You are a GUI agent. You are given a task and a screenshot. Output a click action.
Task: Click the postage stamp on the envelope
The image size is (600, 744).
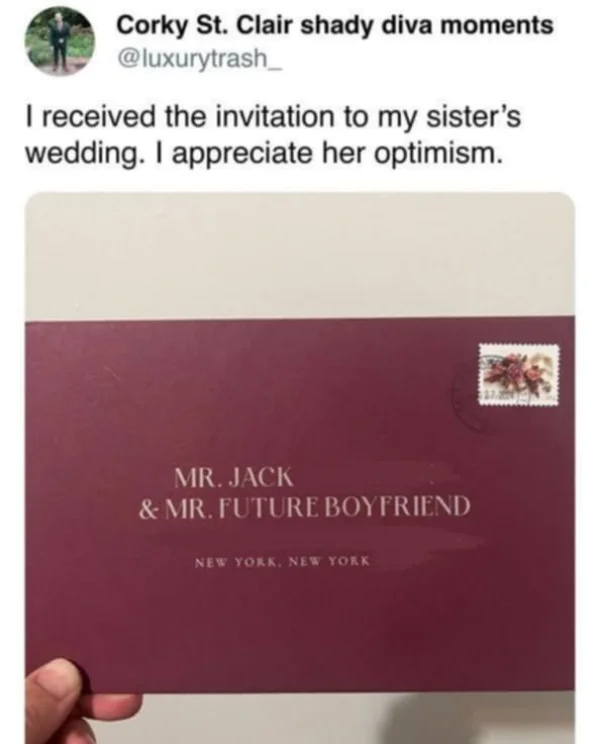click(x=518, y=372)
